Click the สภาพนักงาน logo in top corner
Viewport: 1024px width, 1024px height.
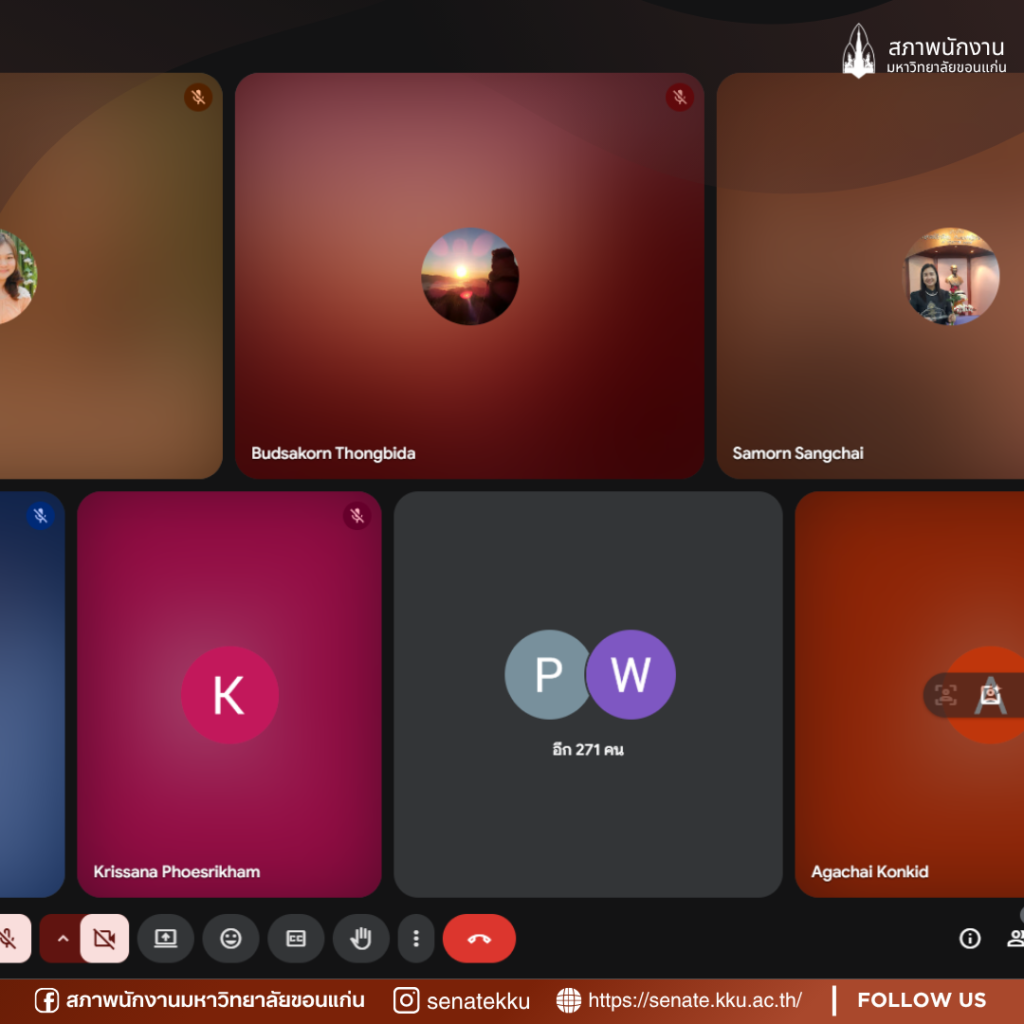pos(923,51)
